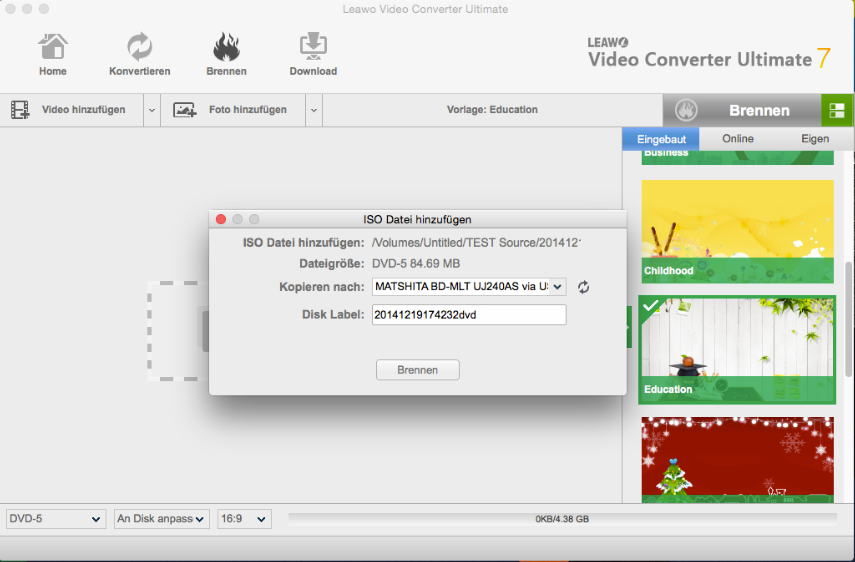Image resolution: width=855 pixels, height=562 pixels.
Task: Toggle the green template panel layout icon
Action: pyautogui.click(x=837, y=110)
